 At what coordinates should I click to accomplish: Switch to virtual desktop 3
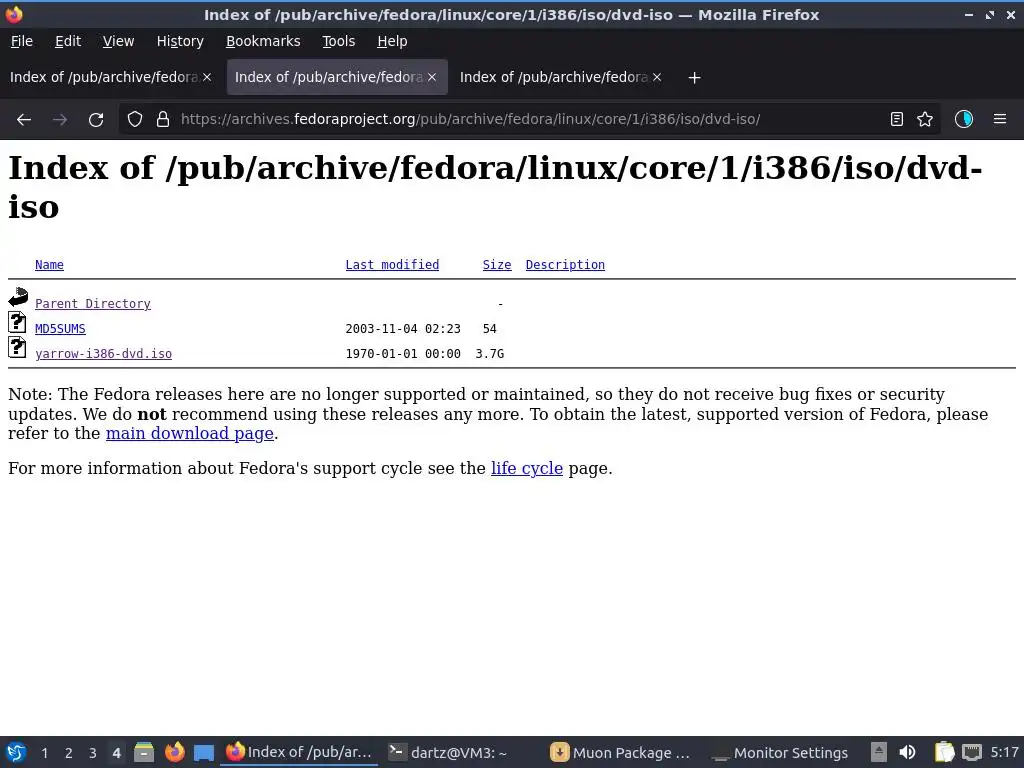[93, 753]
